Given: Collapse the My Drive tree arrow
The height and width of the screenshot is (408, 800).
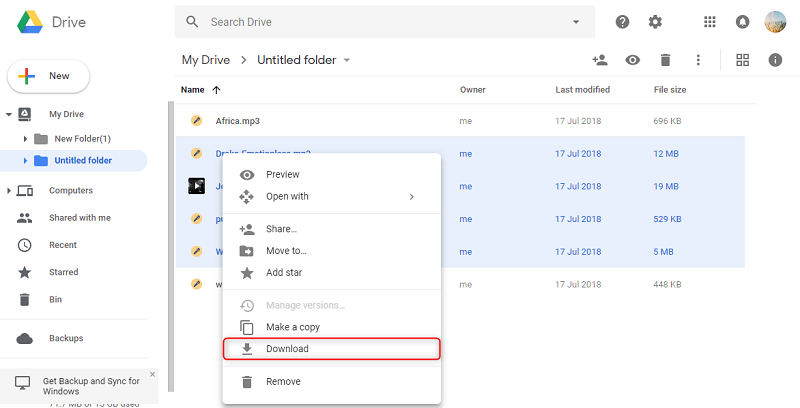Looking at the screenshot, I should 9,114.
